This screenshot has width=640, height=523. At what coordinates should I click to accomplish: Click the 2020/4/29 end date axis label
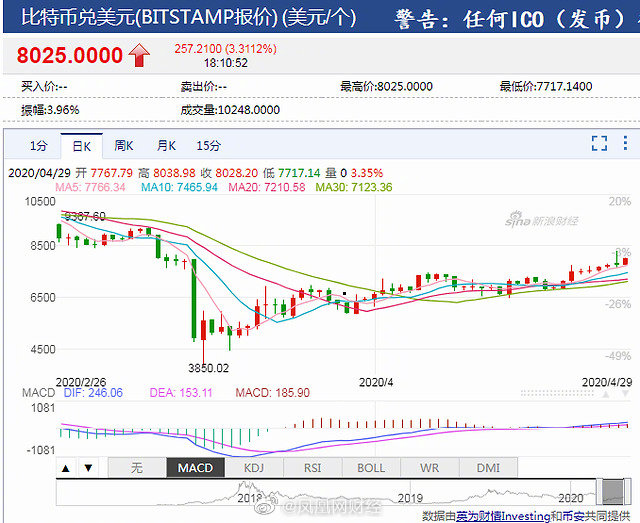(607, 383)
